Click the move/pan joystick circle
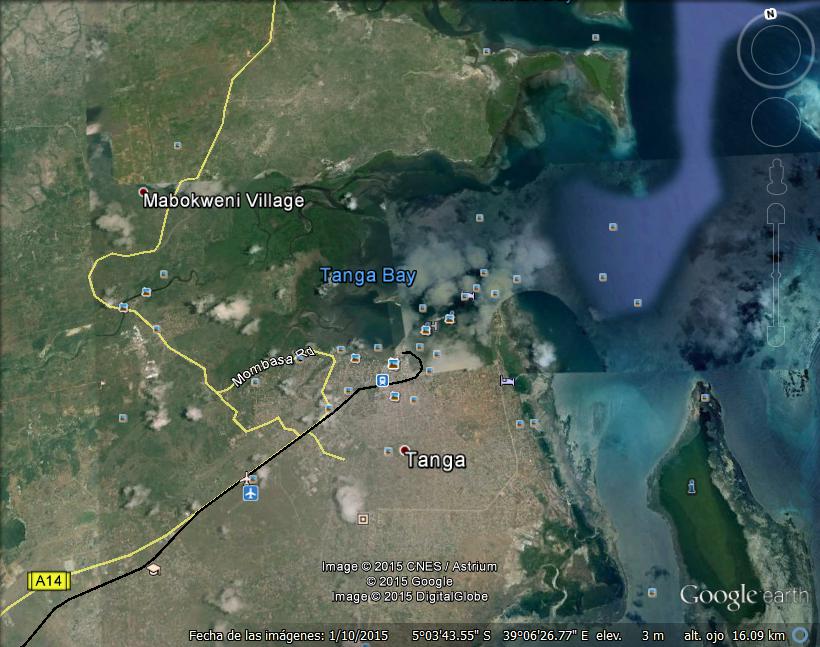820x647 pixels. (775, 122)
